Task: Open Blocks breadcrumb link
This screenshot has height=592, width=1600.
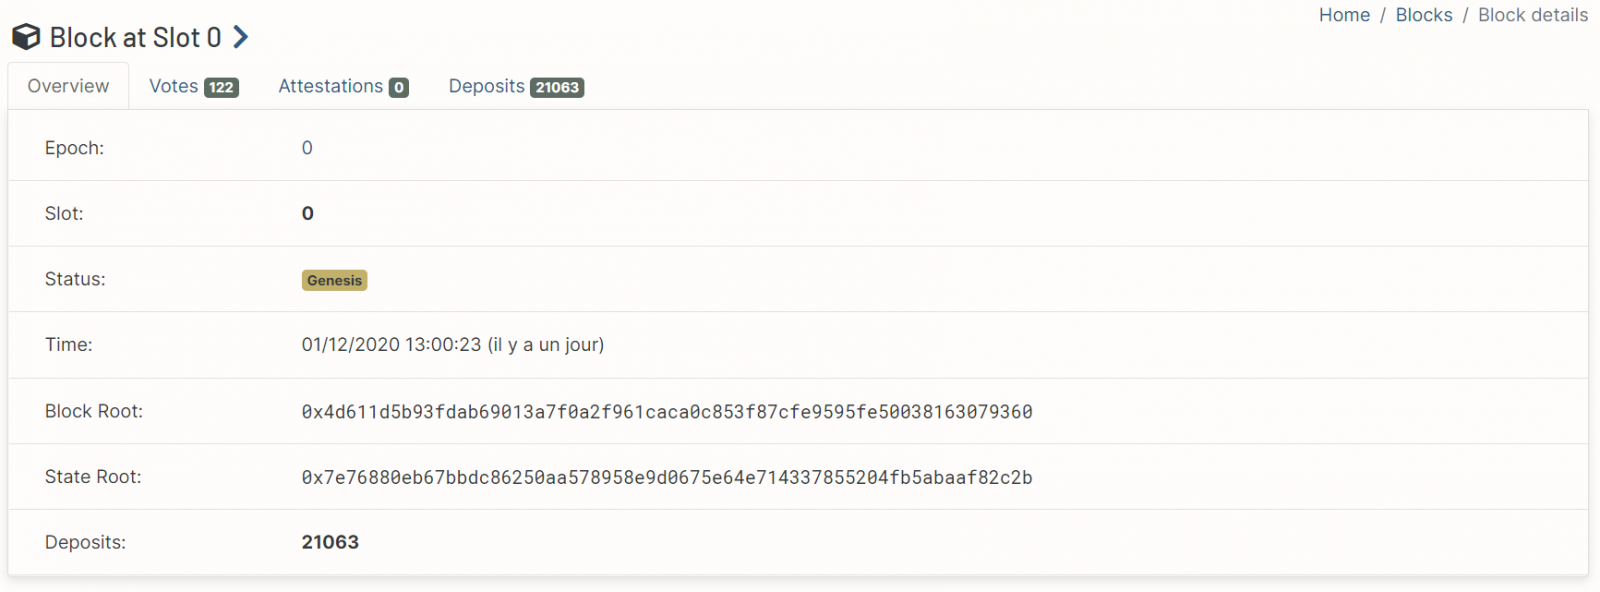Action: click(x=1424, y=15)
